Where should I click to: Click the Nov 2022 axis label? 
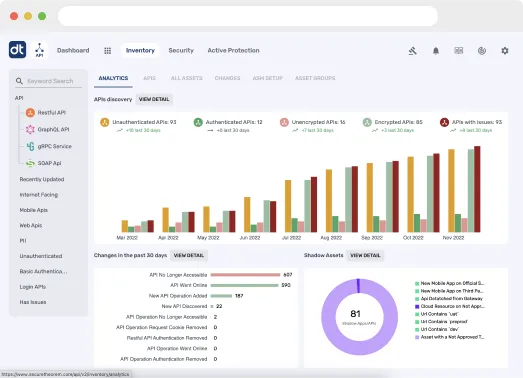(x=453, y=238)
